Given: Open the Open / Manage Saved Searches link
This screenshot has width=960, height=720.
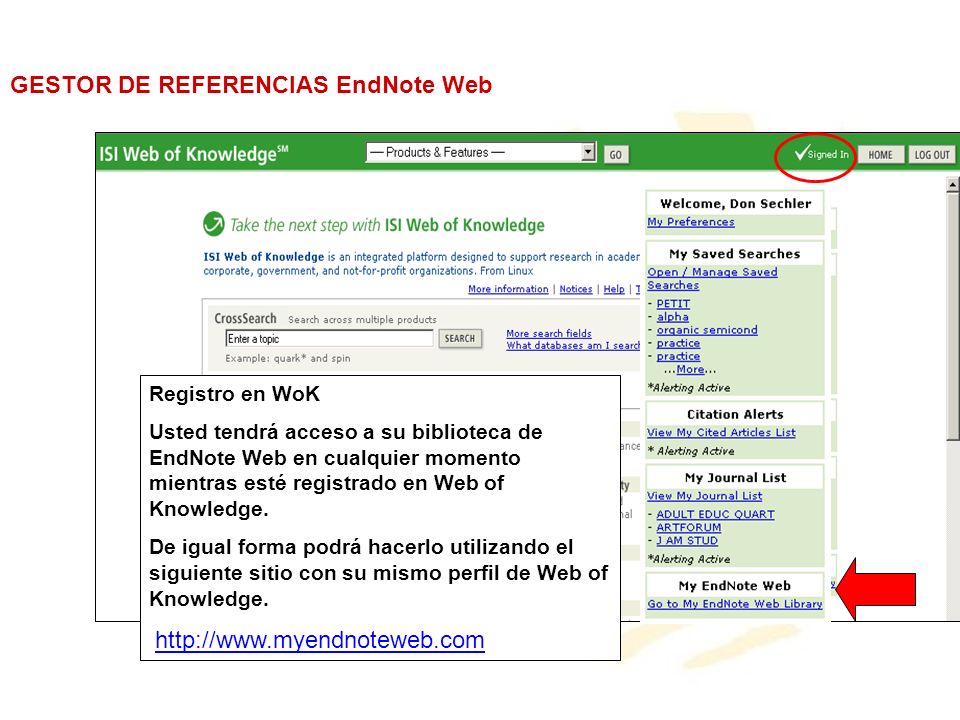Looking at the screenshot, I should click(x=712, y=279).
